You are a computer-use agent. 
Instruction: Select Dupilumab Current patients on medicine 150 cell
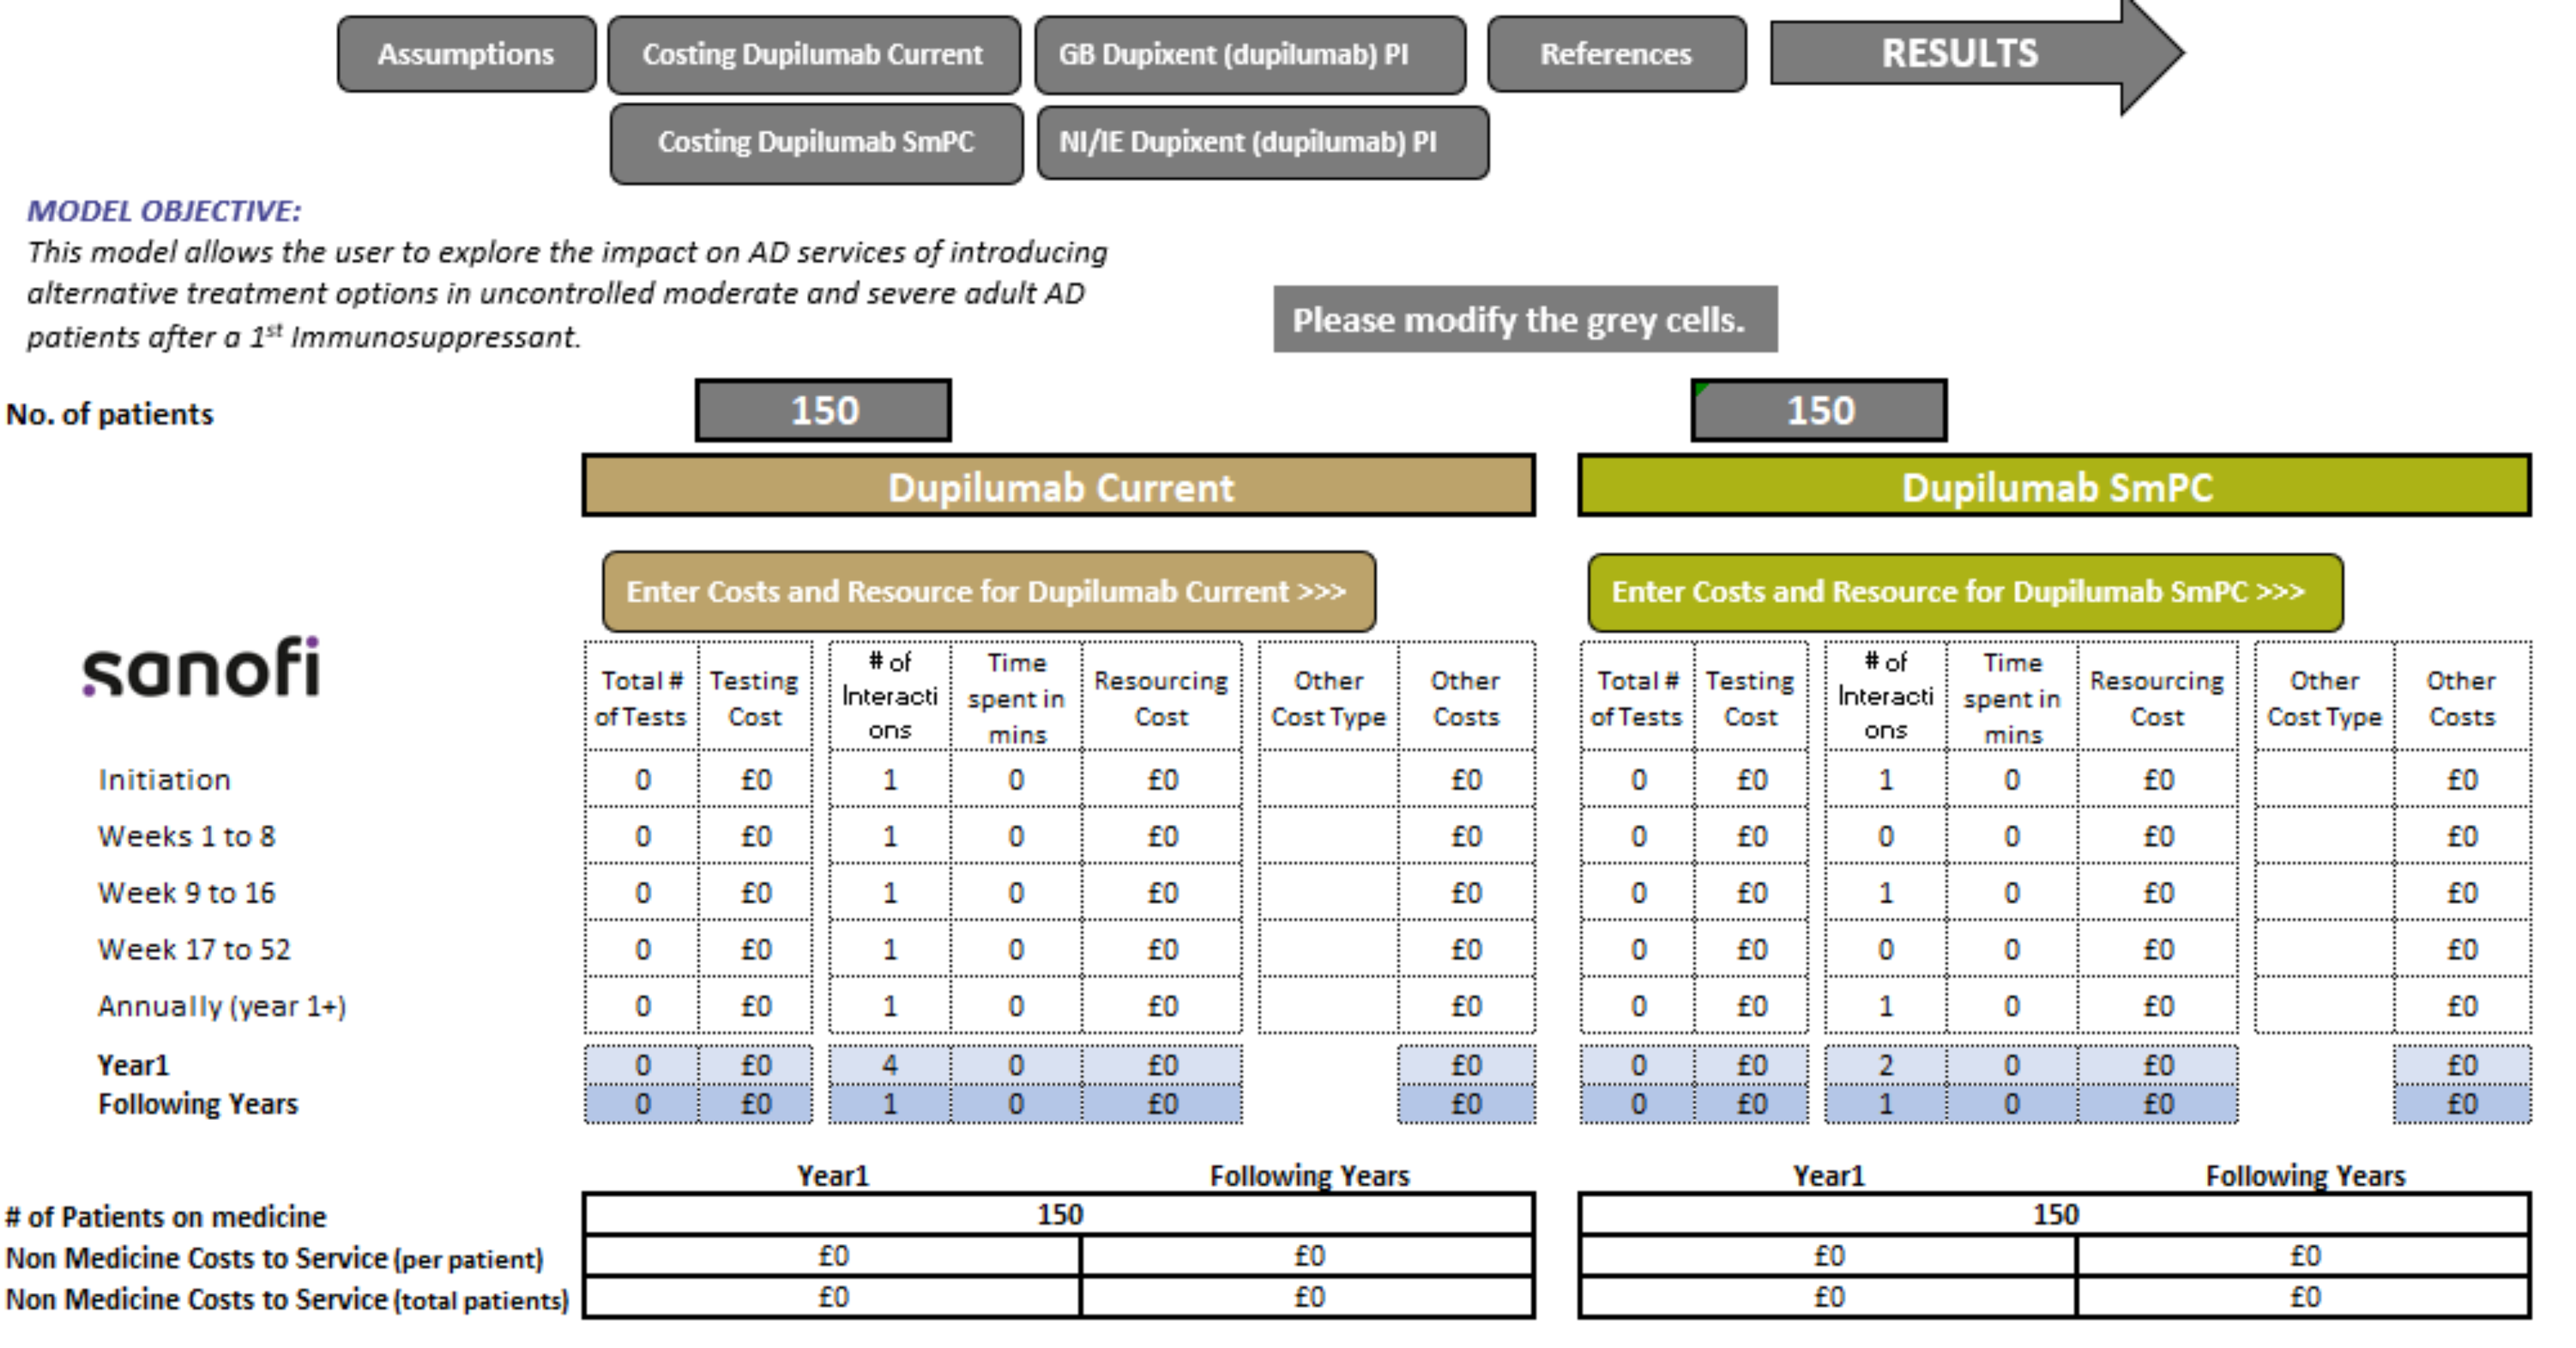pos(1059,1214)
